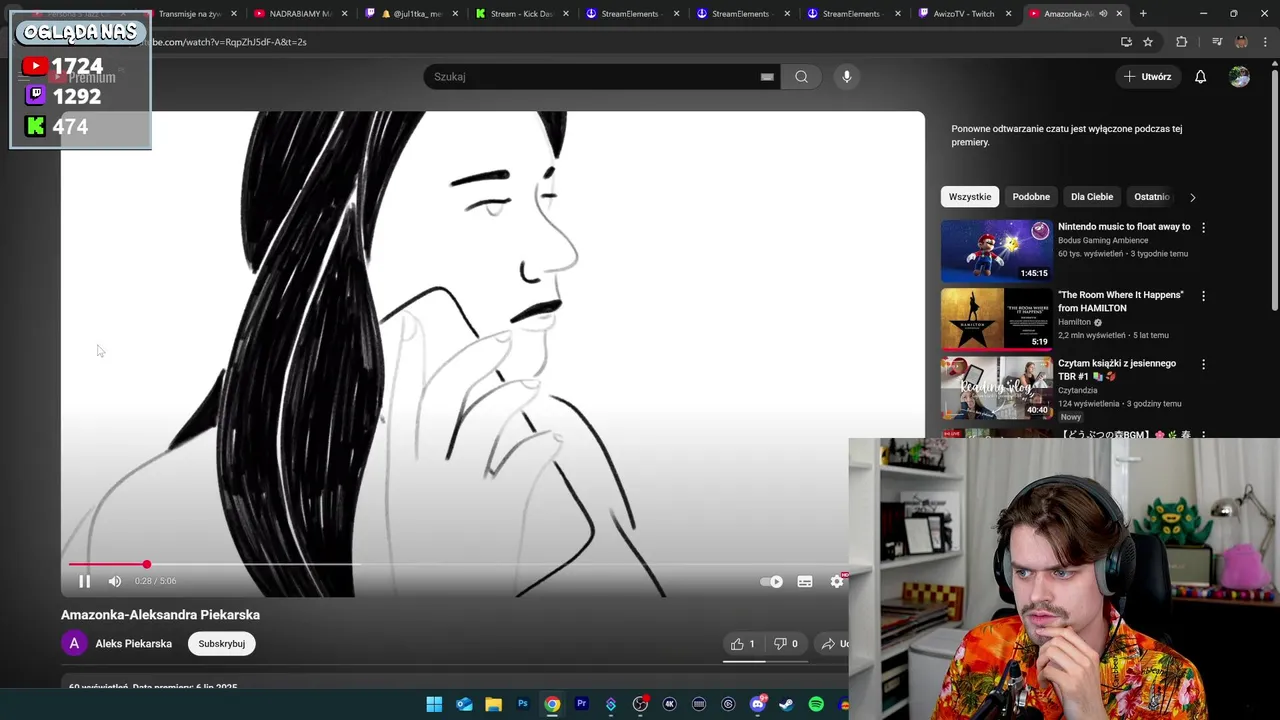Open options menu for the Nintendo music video
Viewport: 1280px width, 720px height.
pos(1203,228)
